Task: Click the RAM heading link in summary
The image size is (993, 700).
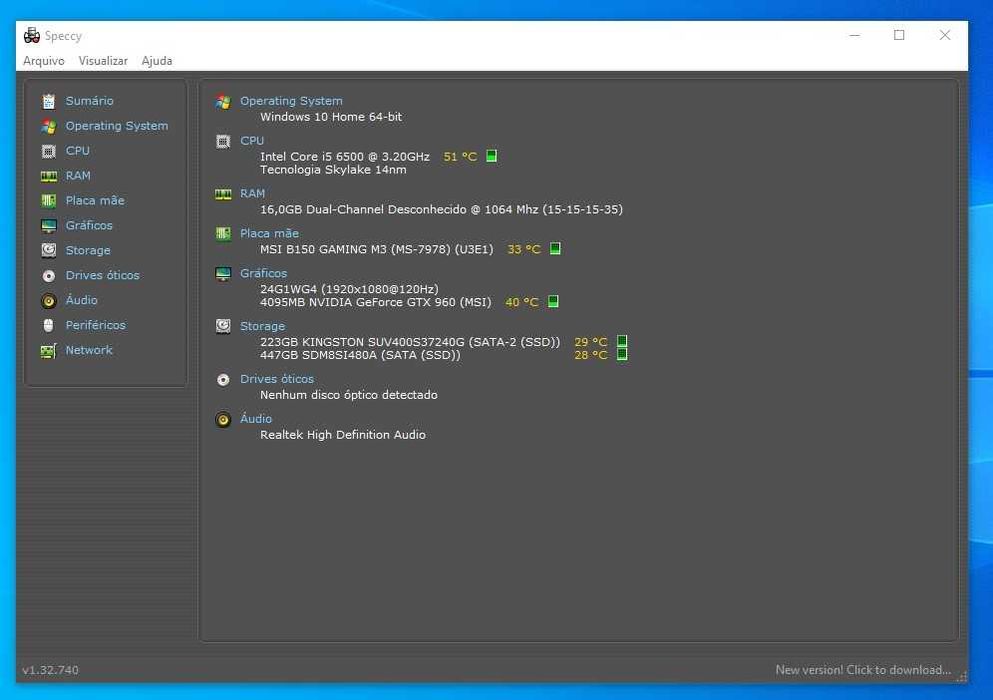Action: [252, 193]
